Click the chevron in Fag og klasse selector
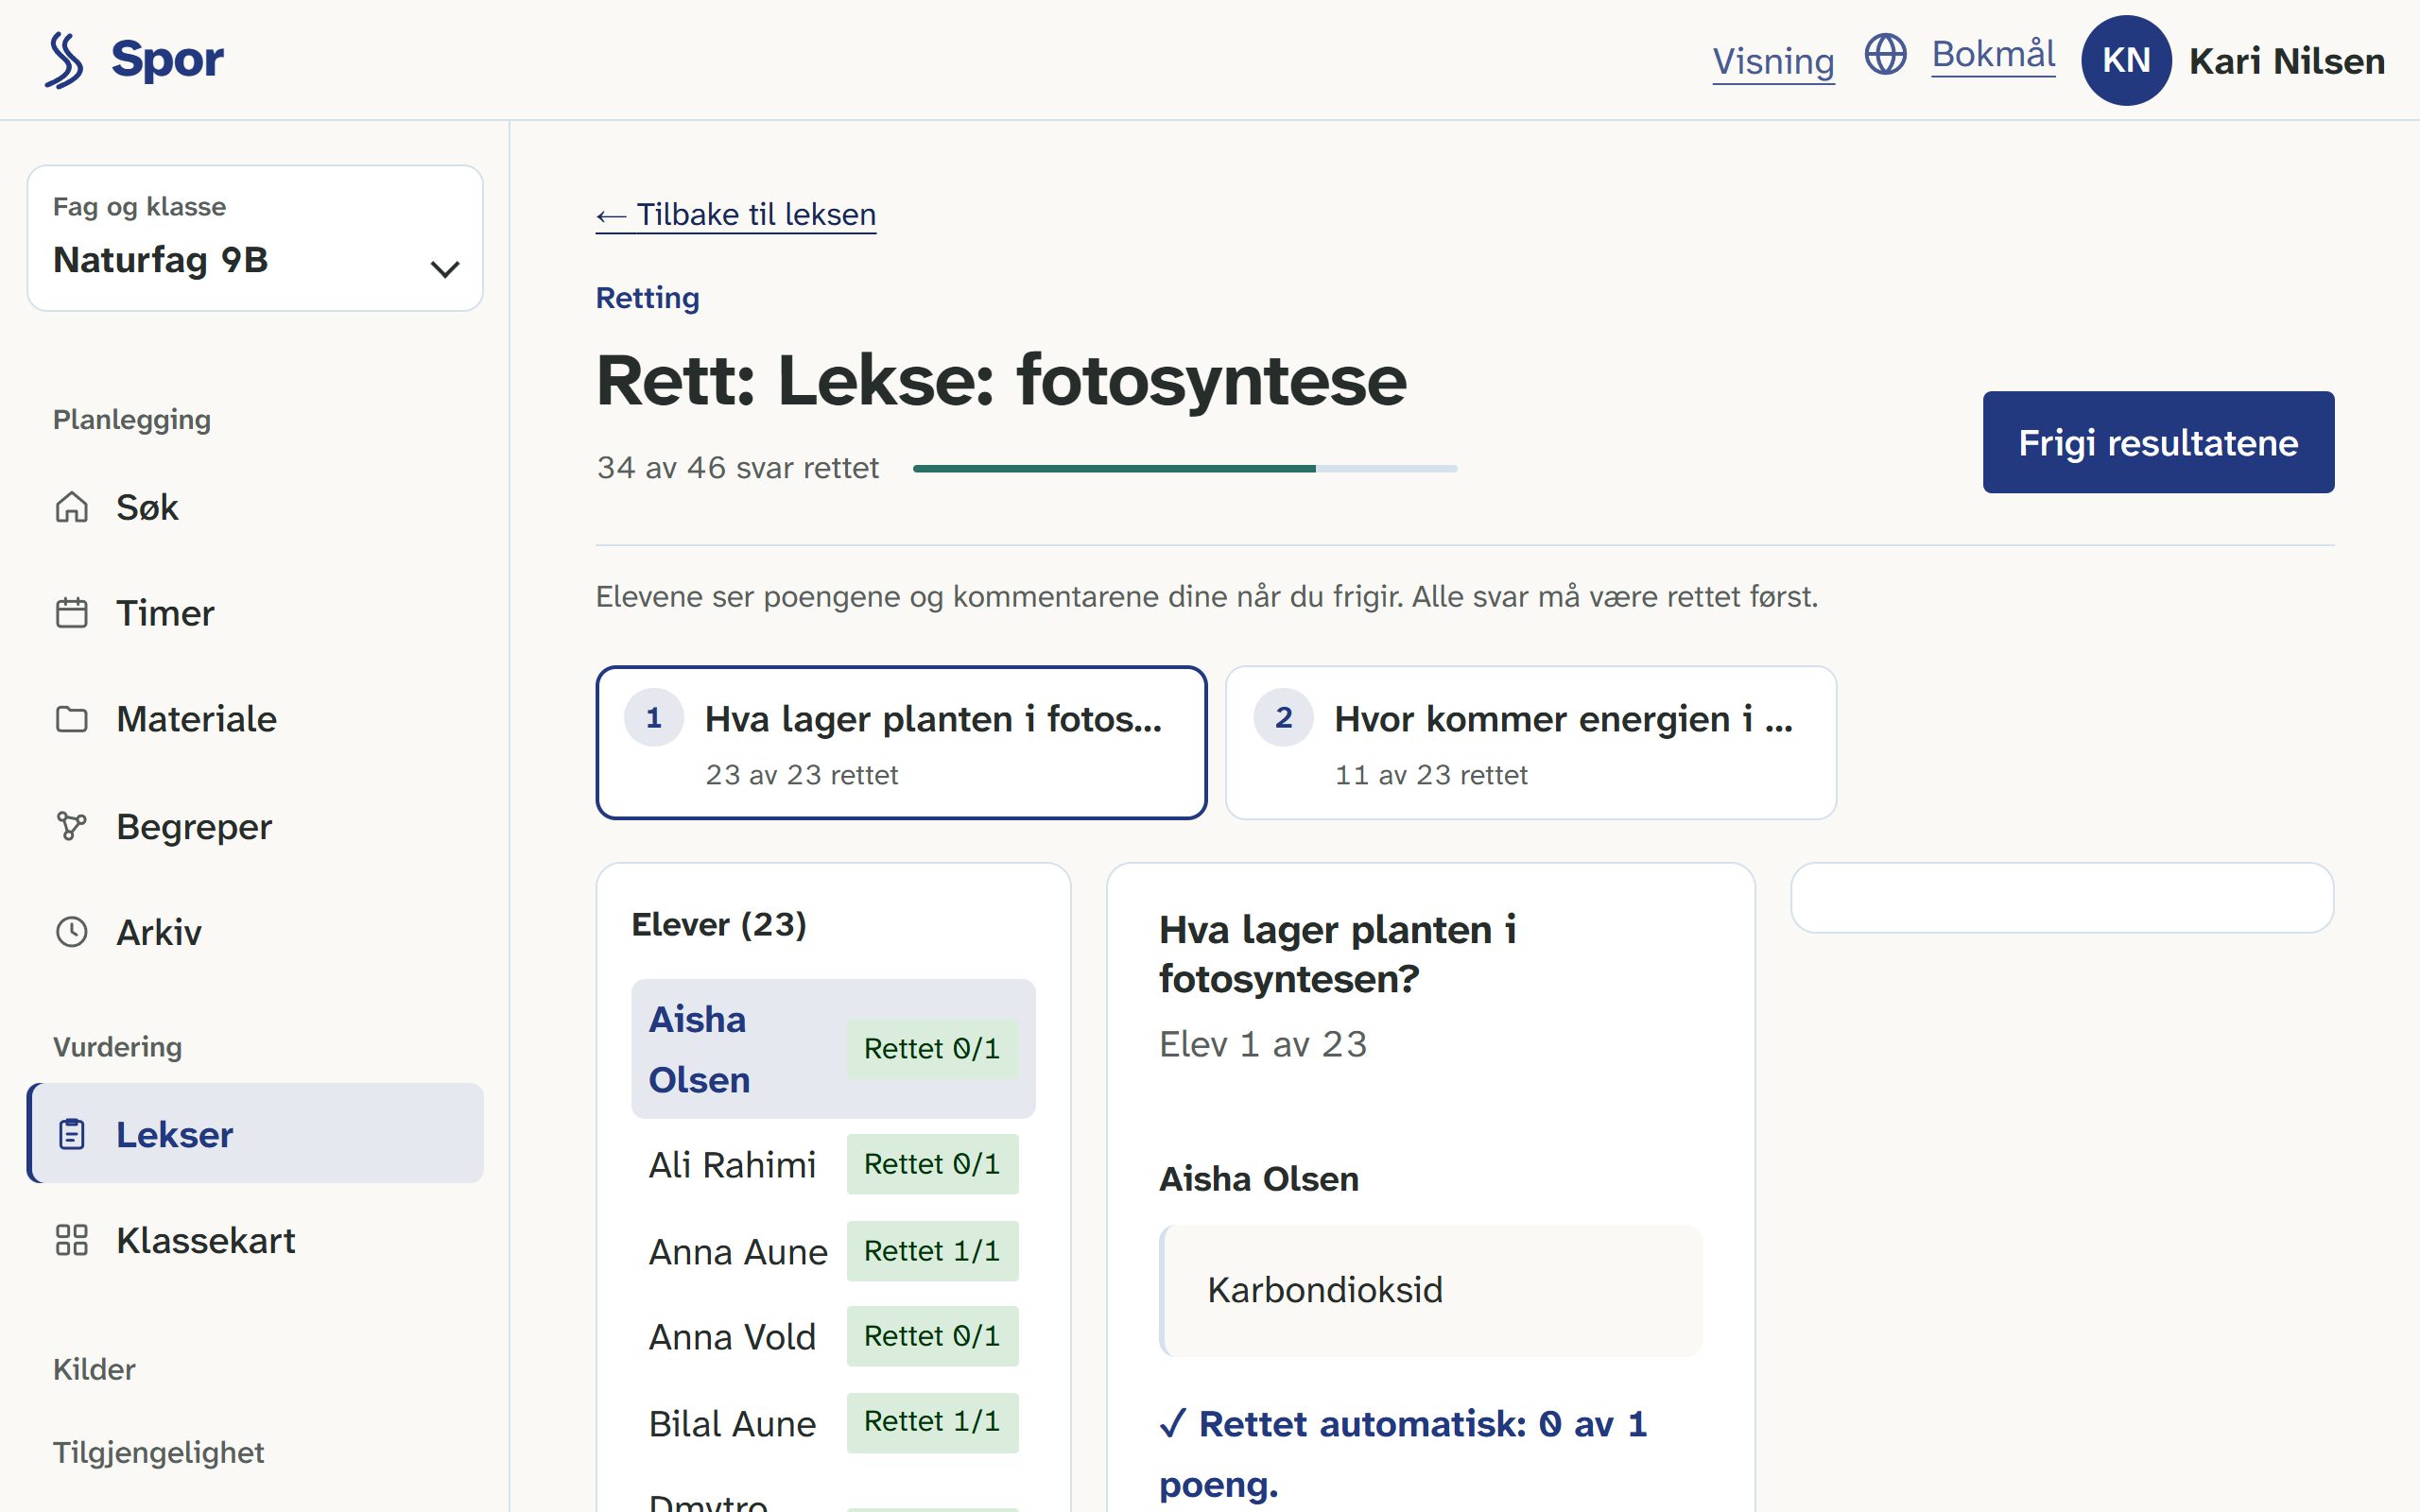The height and width of the screenshot is (1512, 2420). (x=445, y=269)
